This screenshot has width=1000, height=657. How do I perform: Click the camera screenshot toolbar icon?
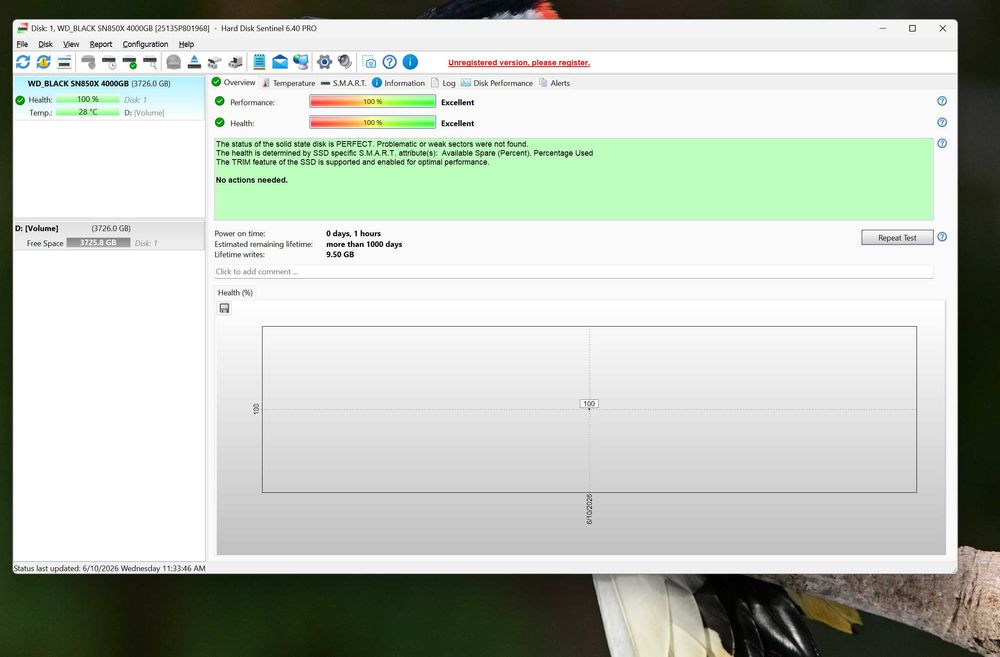(x=369, y=62)
